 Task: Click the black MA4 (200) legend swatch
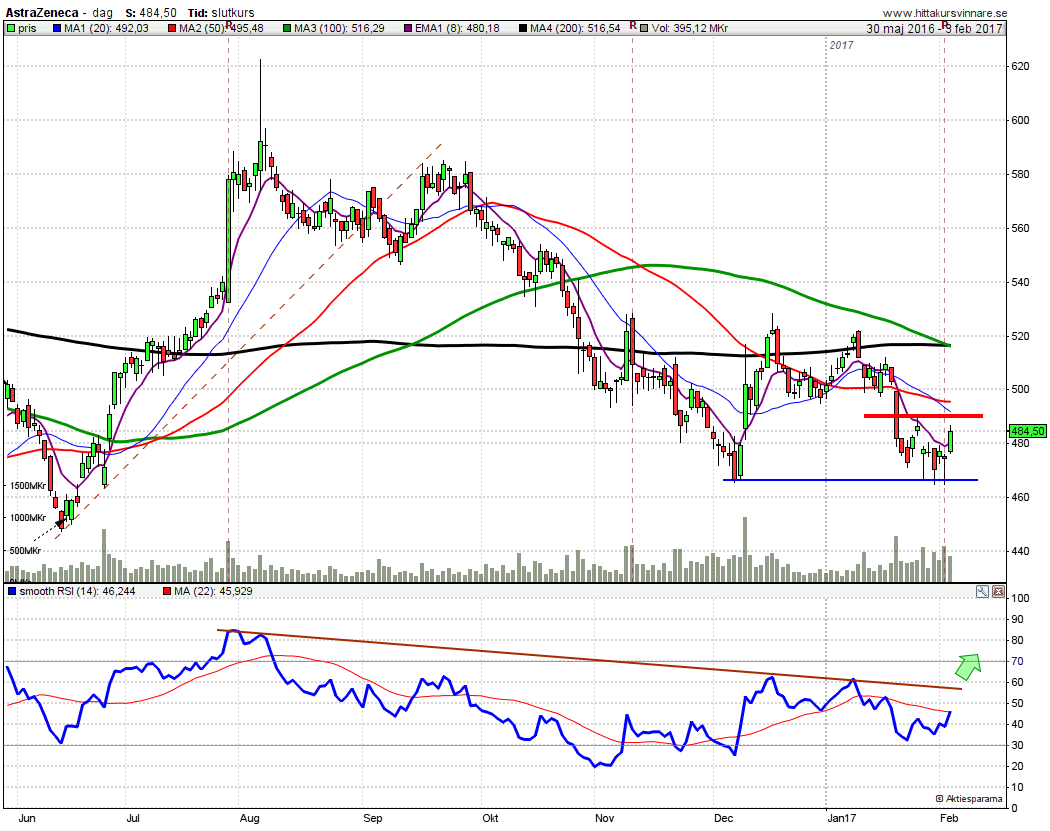click(523, 28)
